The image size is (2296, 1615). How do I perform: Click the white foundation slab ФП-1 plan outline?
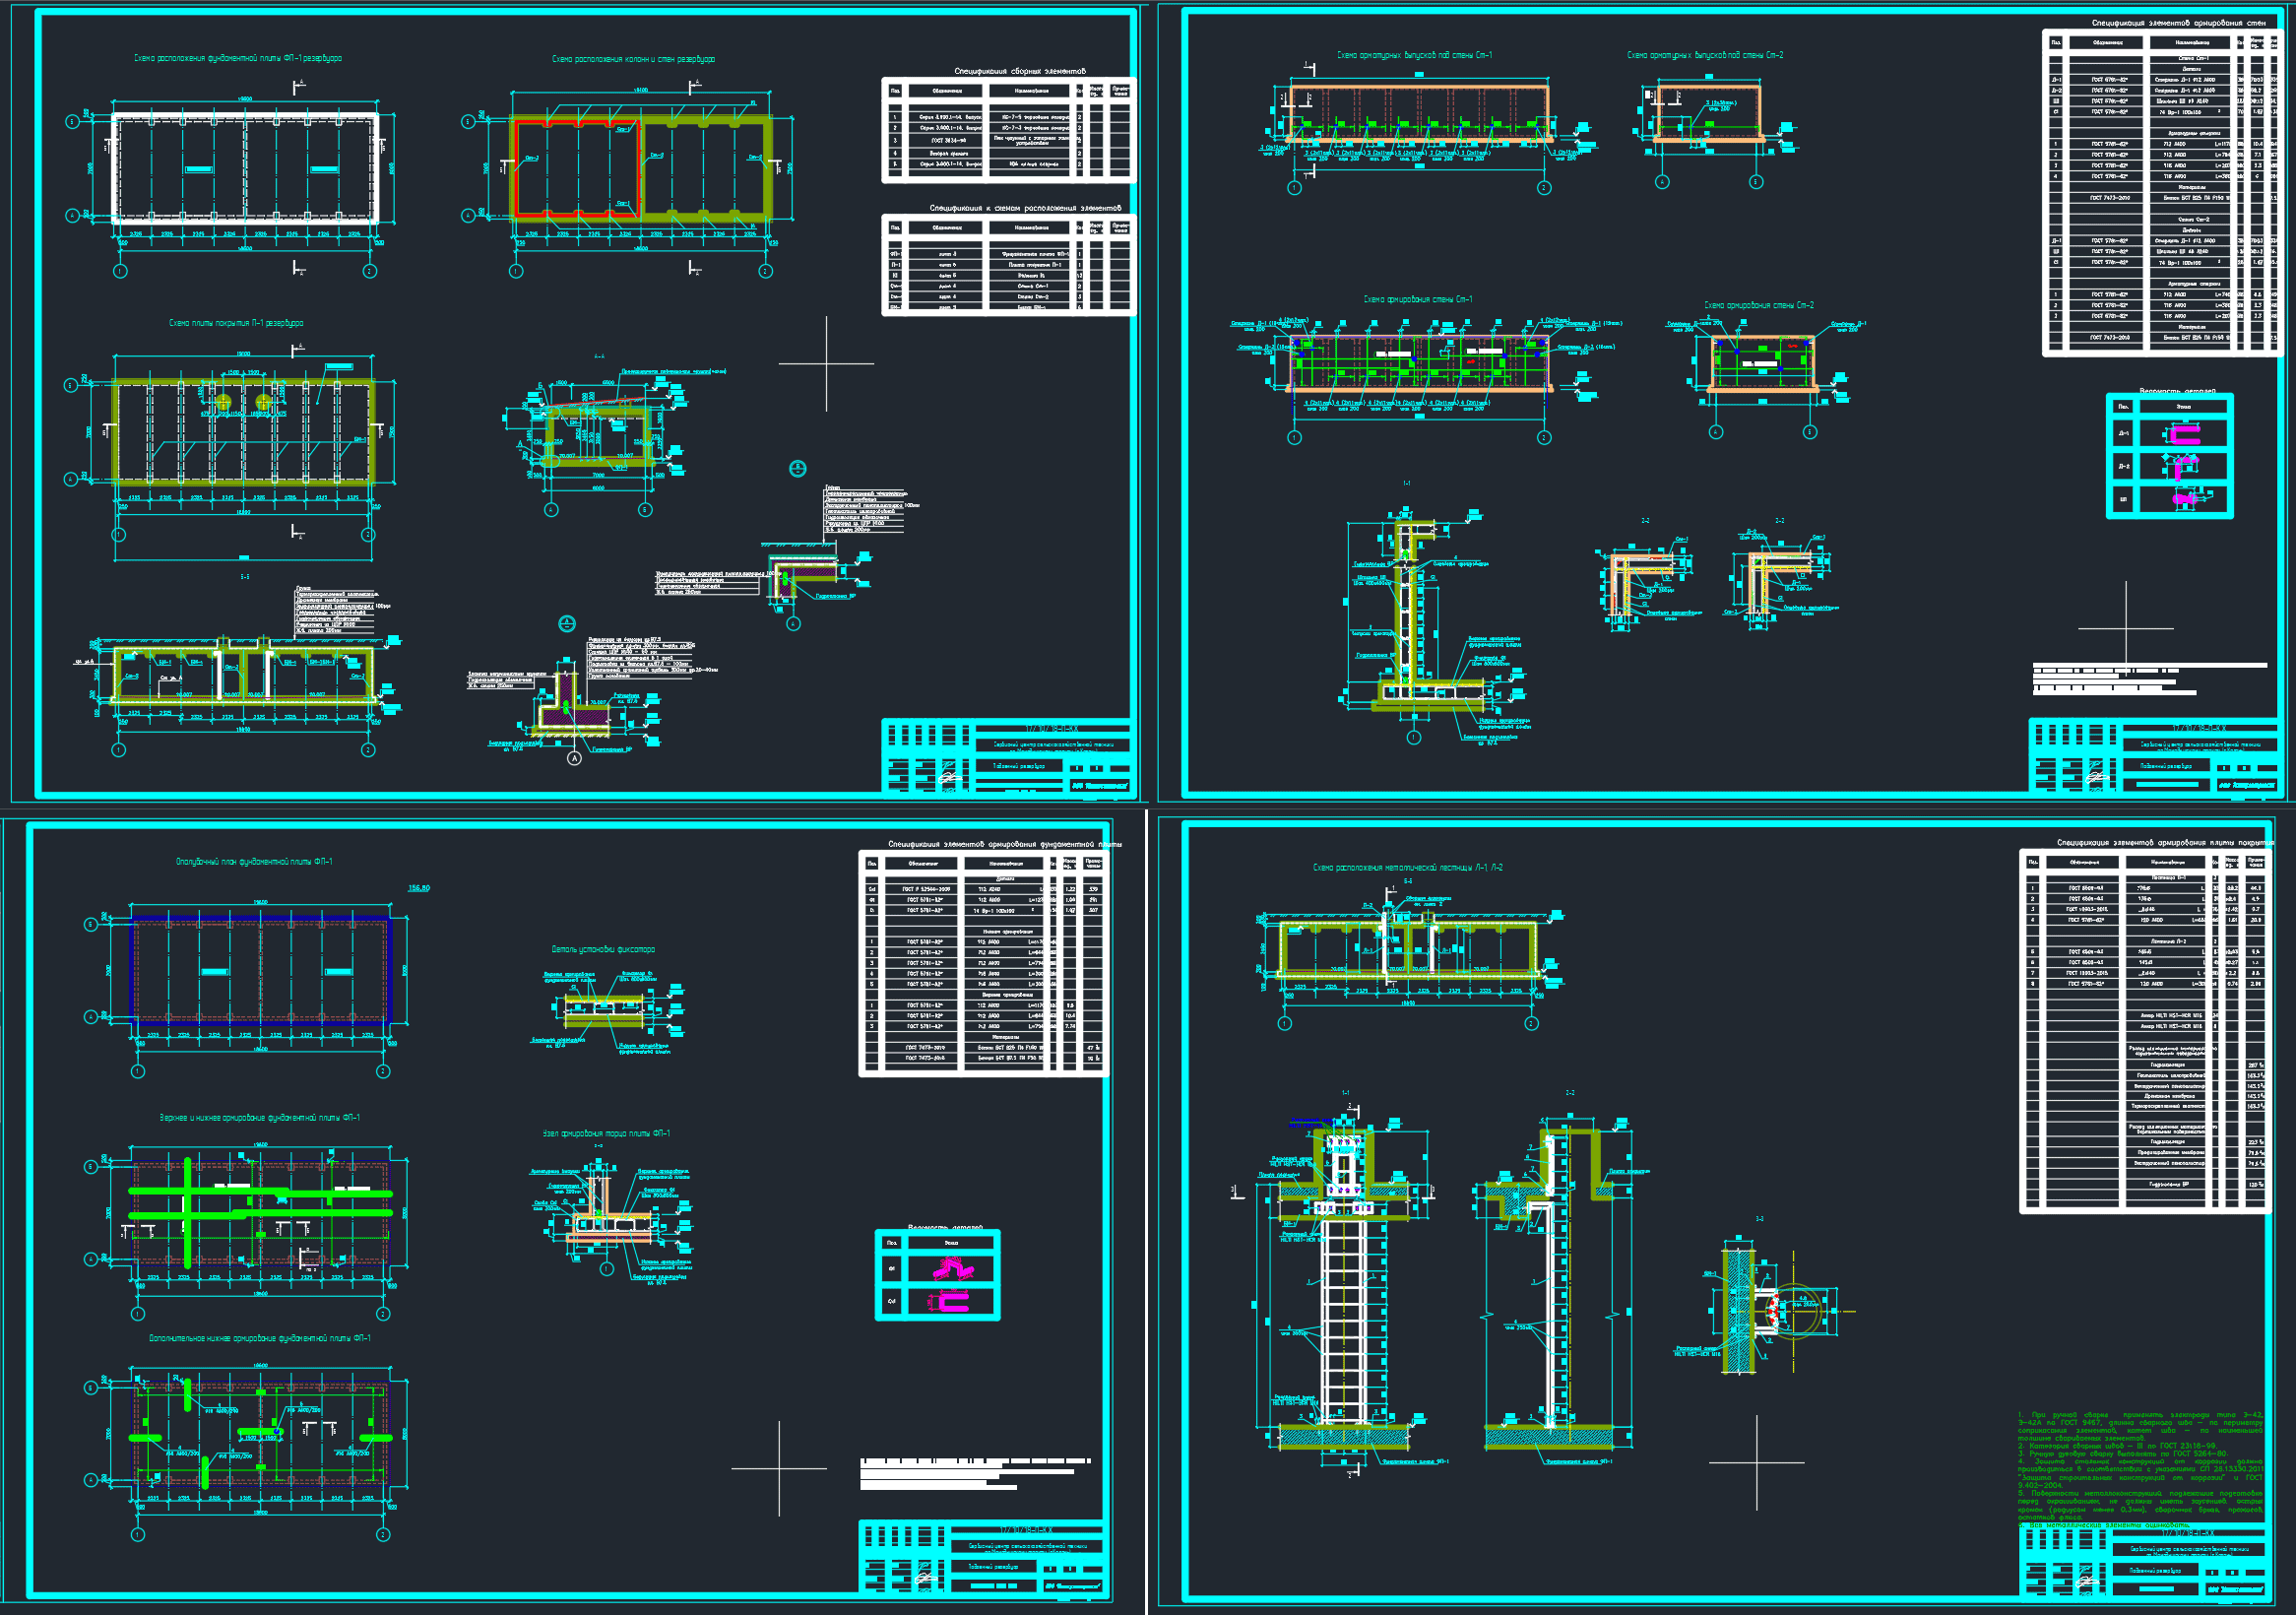pyautogui.click(x=244, y=166)
